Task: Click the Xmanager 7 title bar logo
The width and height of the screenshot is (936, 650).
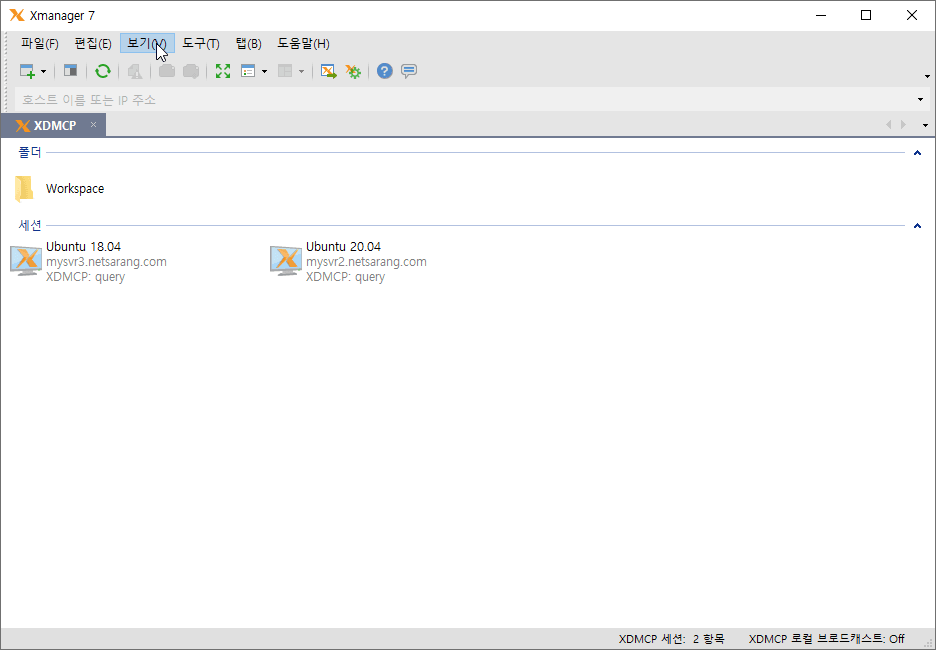Action: pos(17,16)
